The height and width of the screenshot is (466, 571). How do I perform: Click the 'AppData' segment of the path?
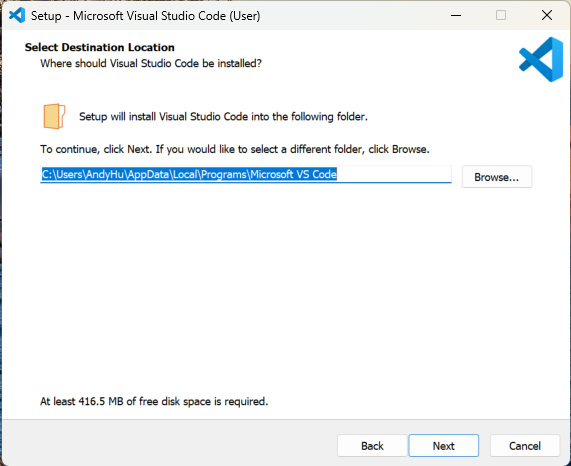[x=149, y=174]
